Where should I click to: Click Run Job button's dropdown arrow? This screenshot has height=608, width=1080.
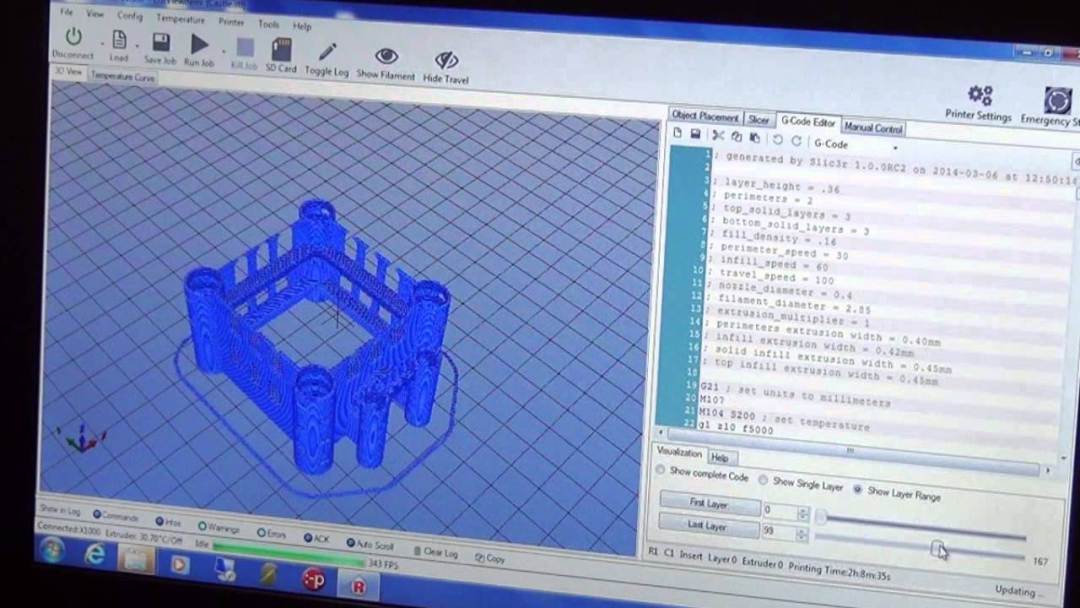pos(224,51)
